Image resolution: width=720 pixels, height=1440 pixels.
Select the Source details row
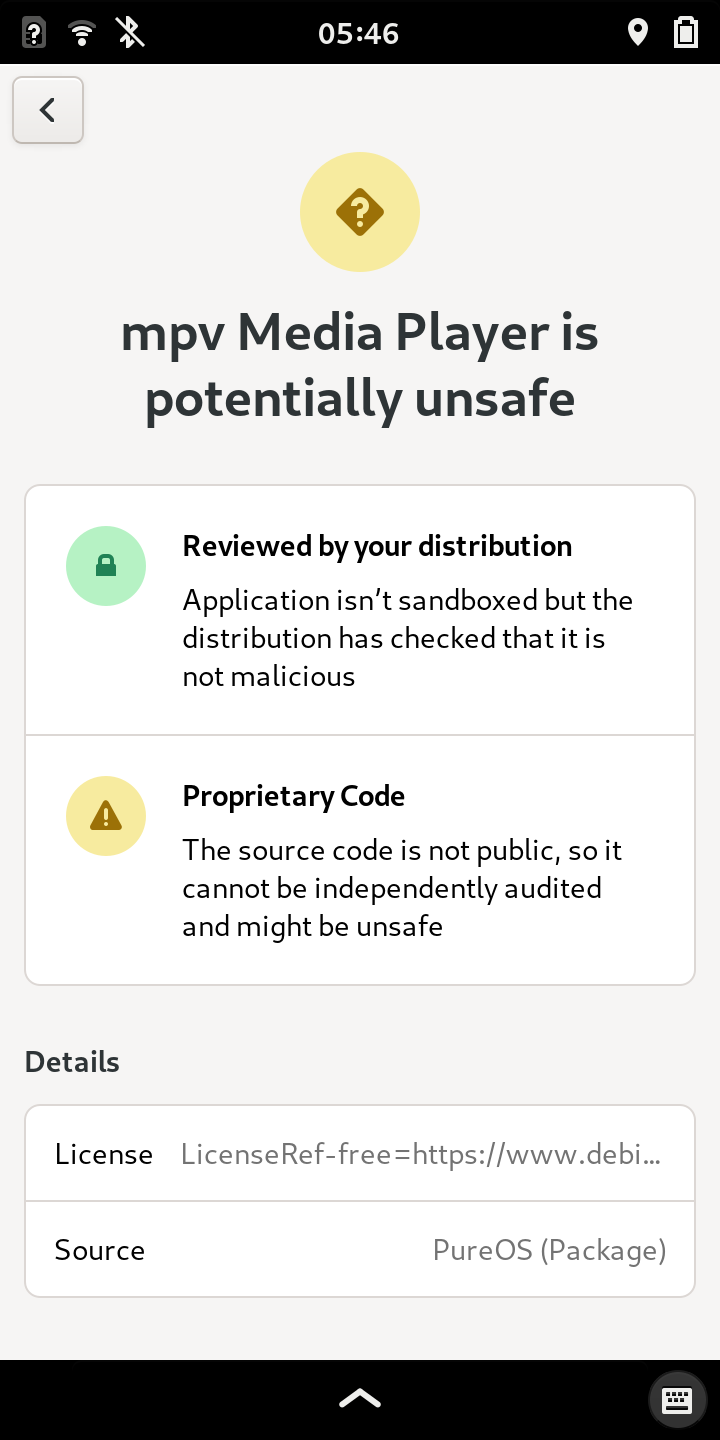tap(360, 1250)
